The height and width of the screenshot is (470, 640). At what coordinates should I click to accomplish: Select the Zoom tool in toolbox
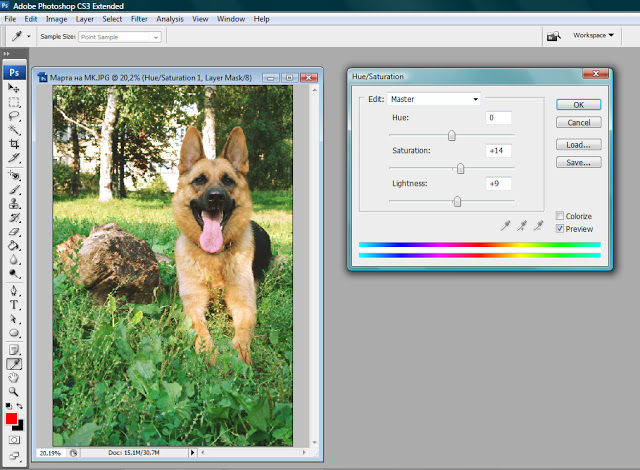click(x=14, y=391)
